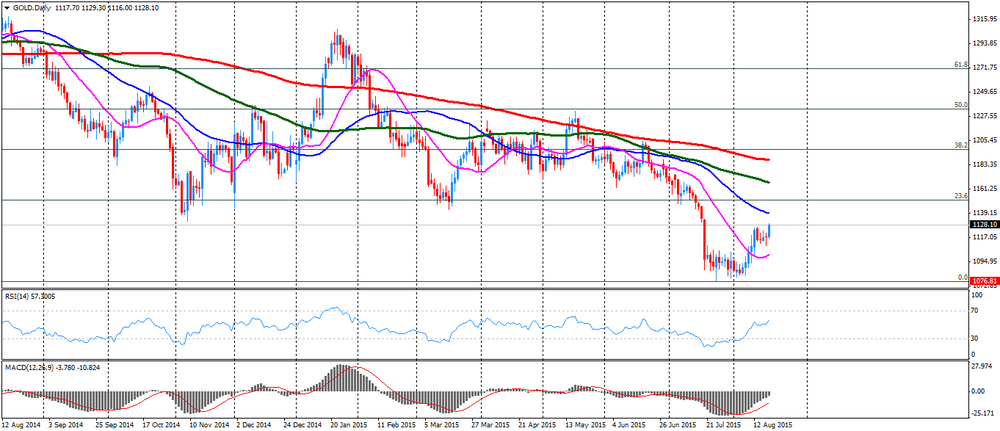Click the 20 Jan 2015 date label
Screen dimensions: 1000x431
[349, 423]
